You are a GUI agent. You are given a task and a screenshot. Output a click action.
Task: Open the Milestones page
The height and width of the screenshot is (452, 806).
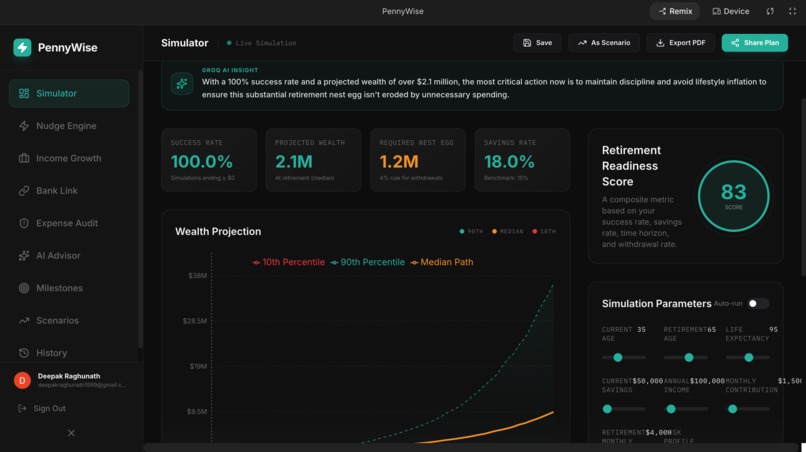point(69,287)
